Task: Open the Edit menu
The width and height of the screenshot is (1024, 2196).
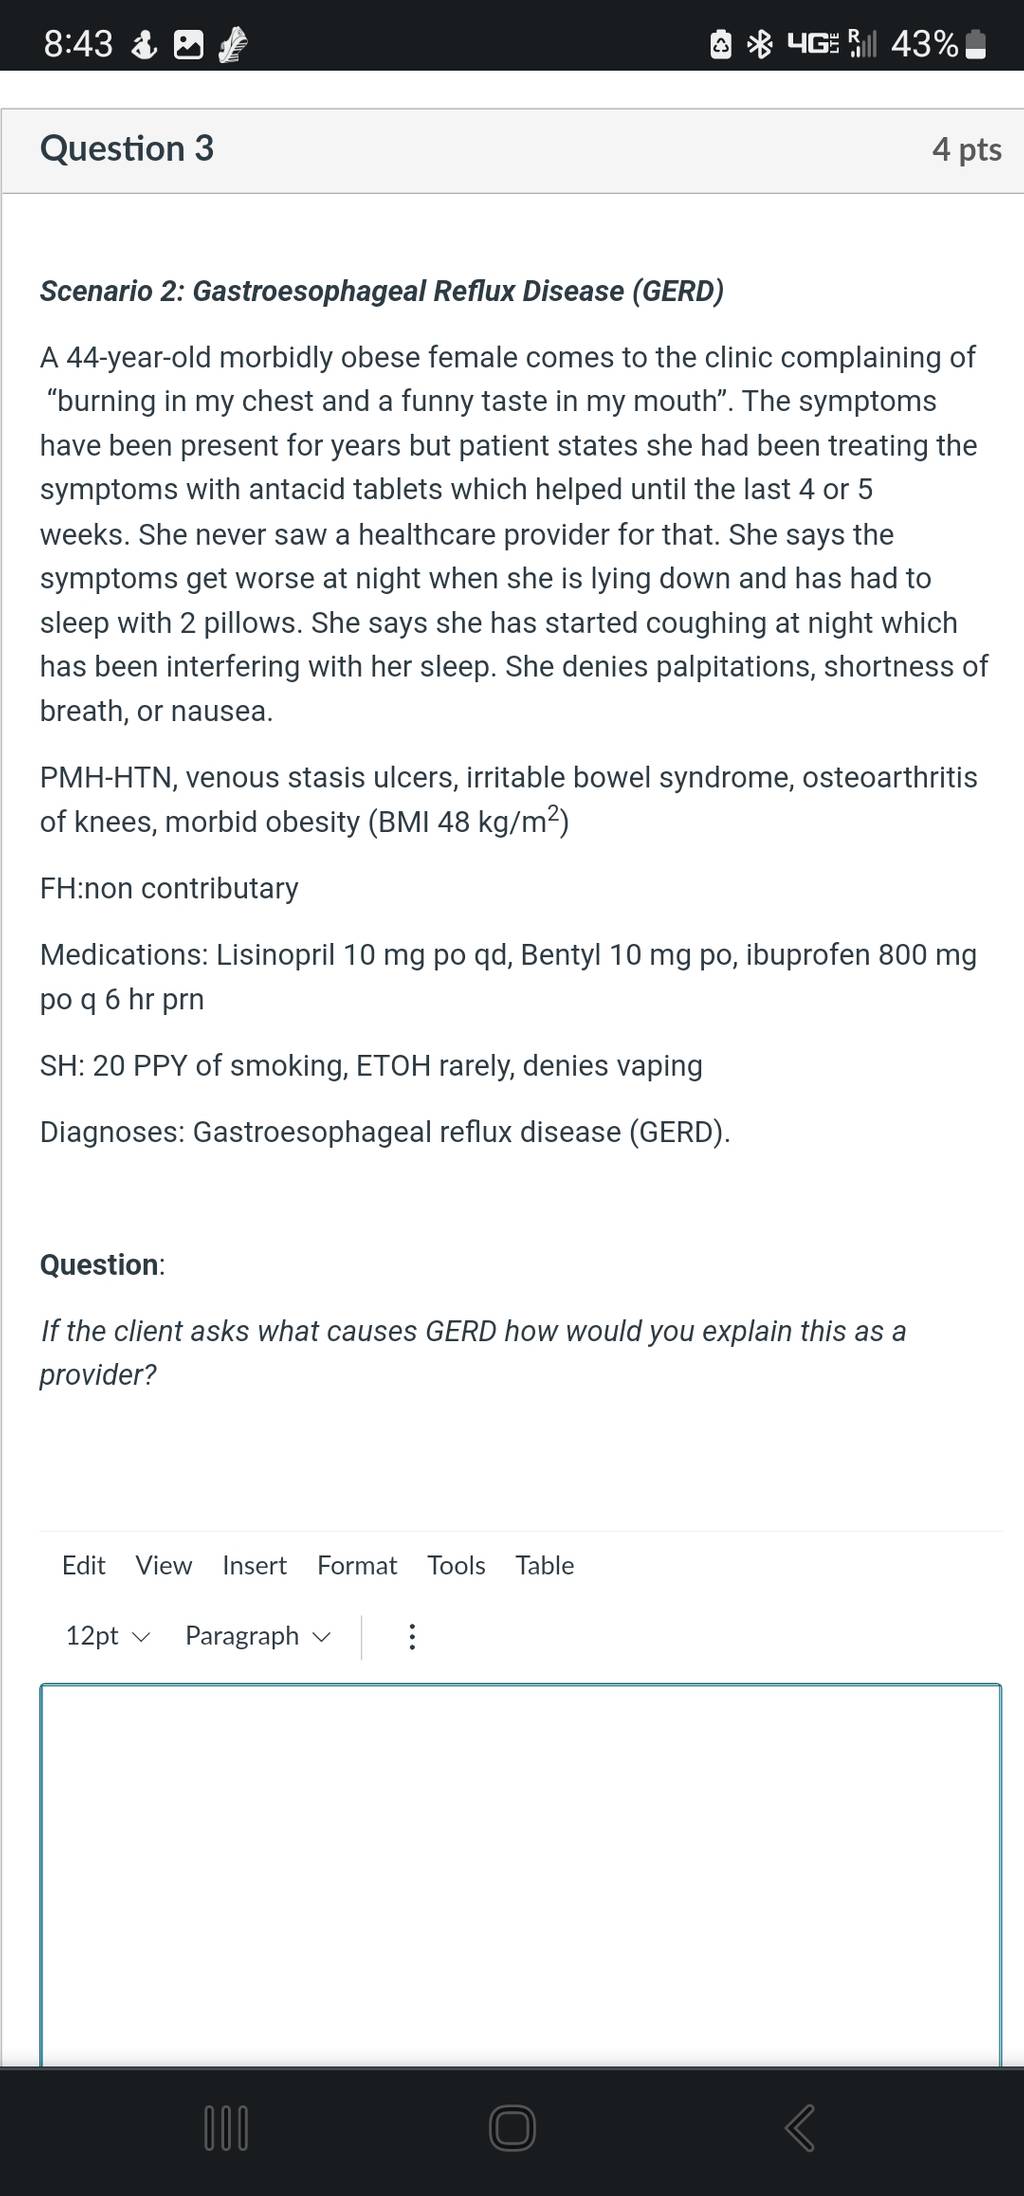Action: [x=83, y=1565]
